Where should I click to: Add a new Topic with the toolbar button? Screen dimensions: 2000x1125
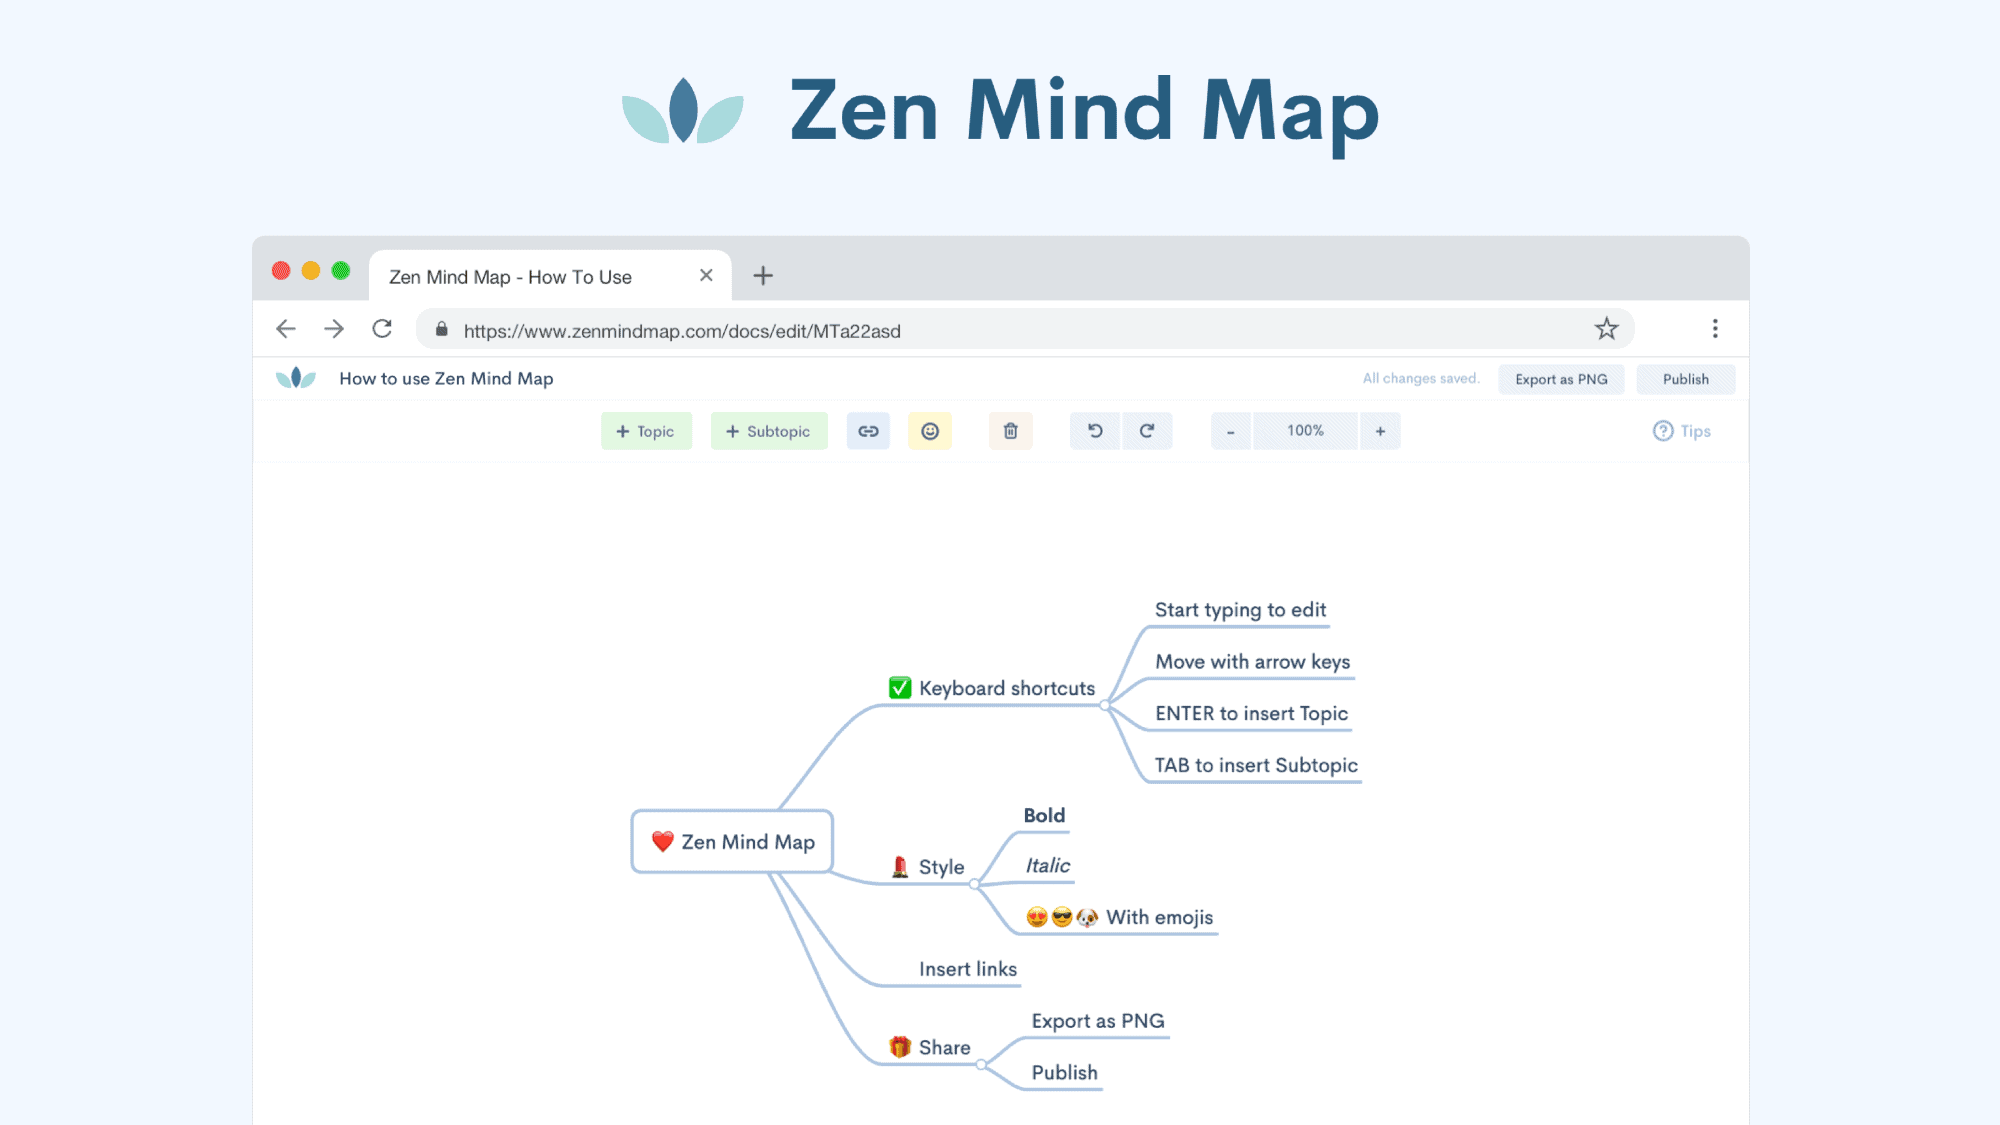[646, 431]
